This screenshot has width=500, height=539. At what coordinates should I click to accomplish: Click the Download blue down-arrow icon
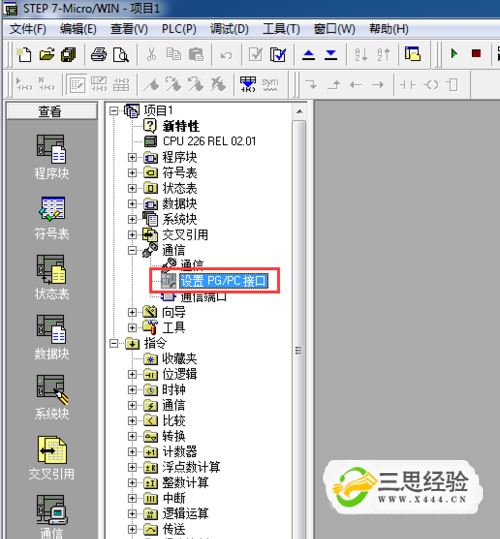[331, 54]
